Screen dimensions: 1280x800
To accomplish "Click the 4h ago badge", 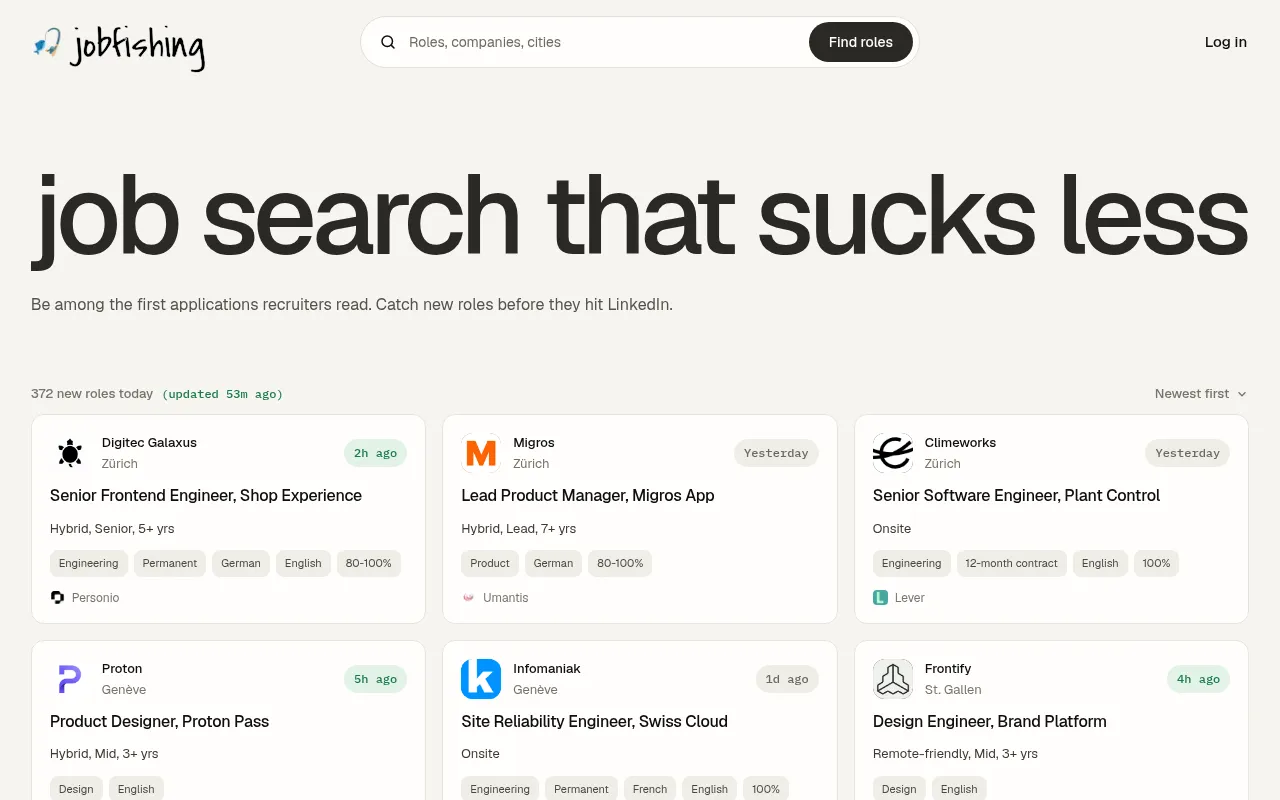I will click(x=1198, y=679).
